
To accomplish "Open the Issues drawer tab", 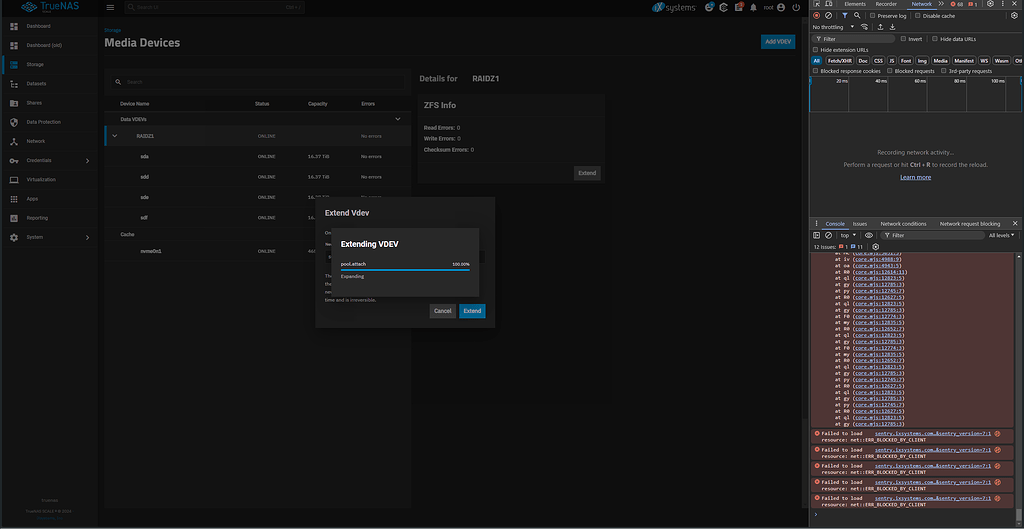I will [x=859, y=223].
